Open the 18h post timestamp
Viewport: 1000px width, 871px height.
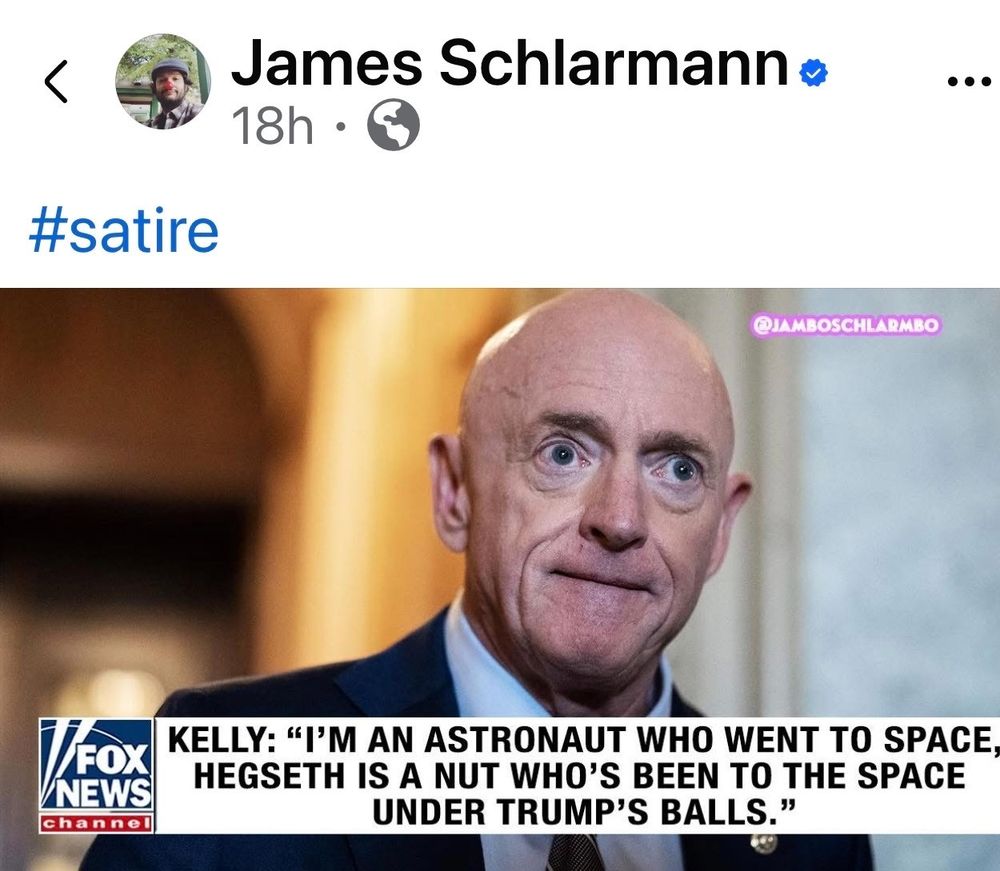coord(272,125)
